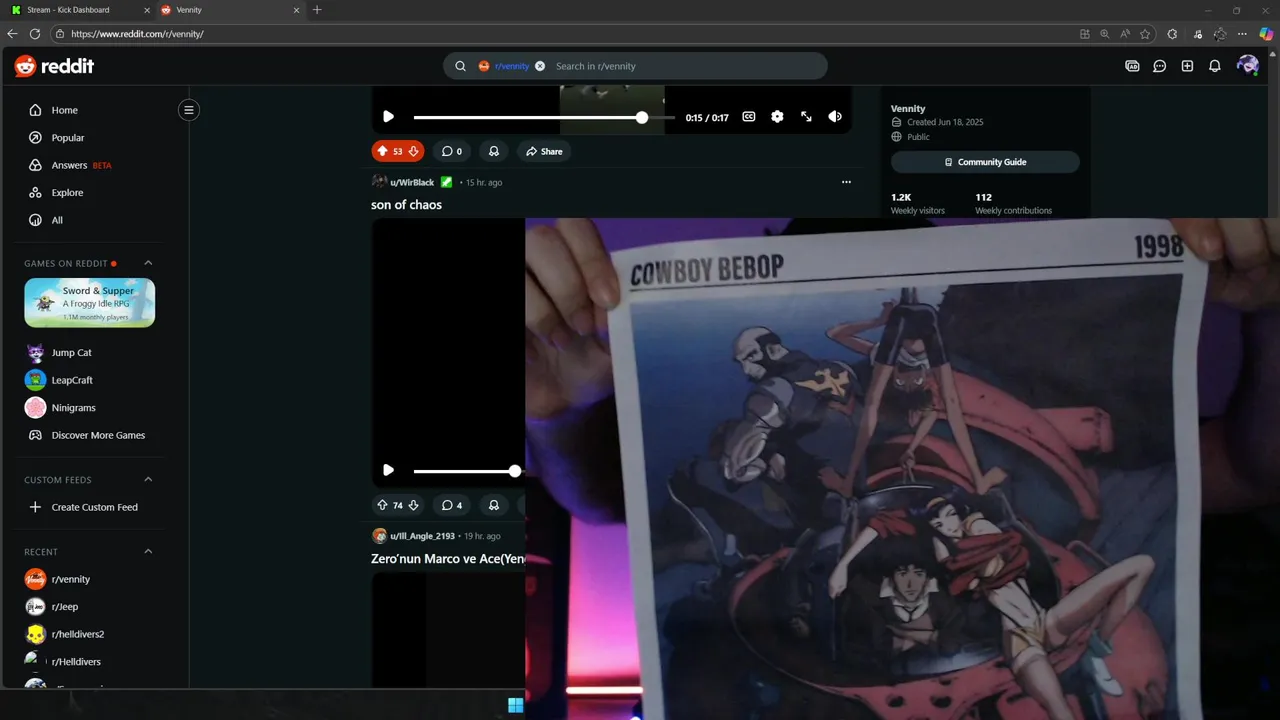This screenshot has height=720, width=1280.
Task: Open u/WirBlack profile link
Action: click(x=411, y=182)
